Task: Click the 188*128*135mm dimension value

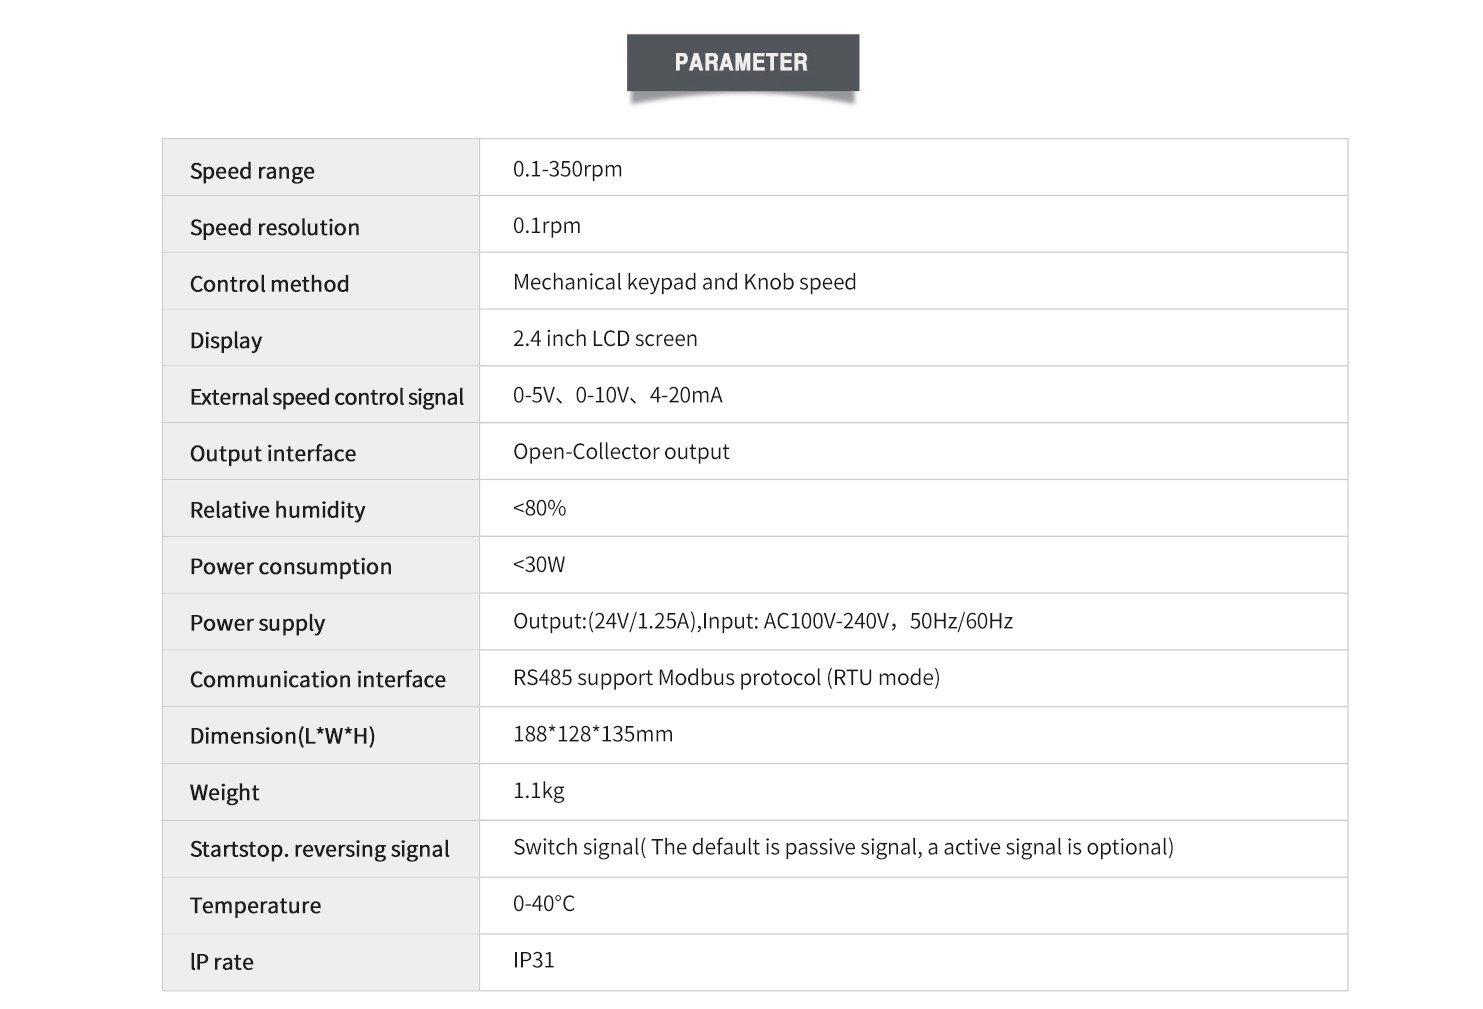Action: [592, 734]
